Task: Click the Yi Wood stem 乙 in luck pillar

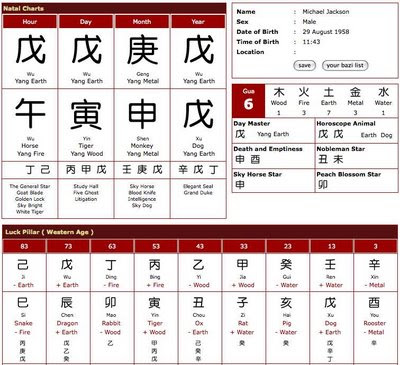Action: (199, 265)
